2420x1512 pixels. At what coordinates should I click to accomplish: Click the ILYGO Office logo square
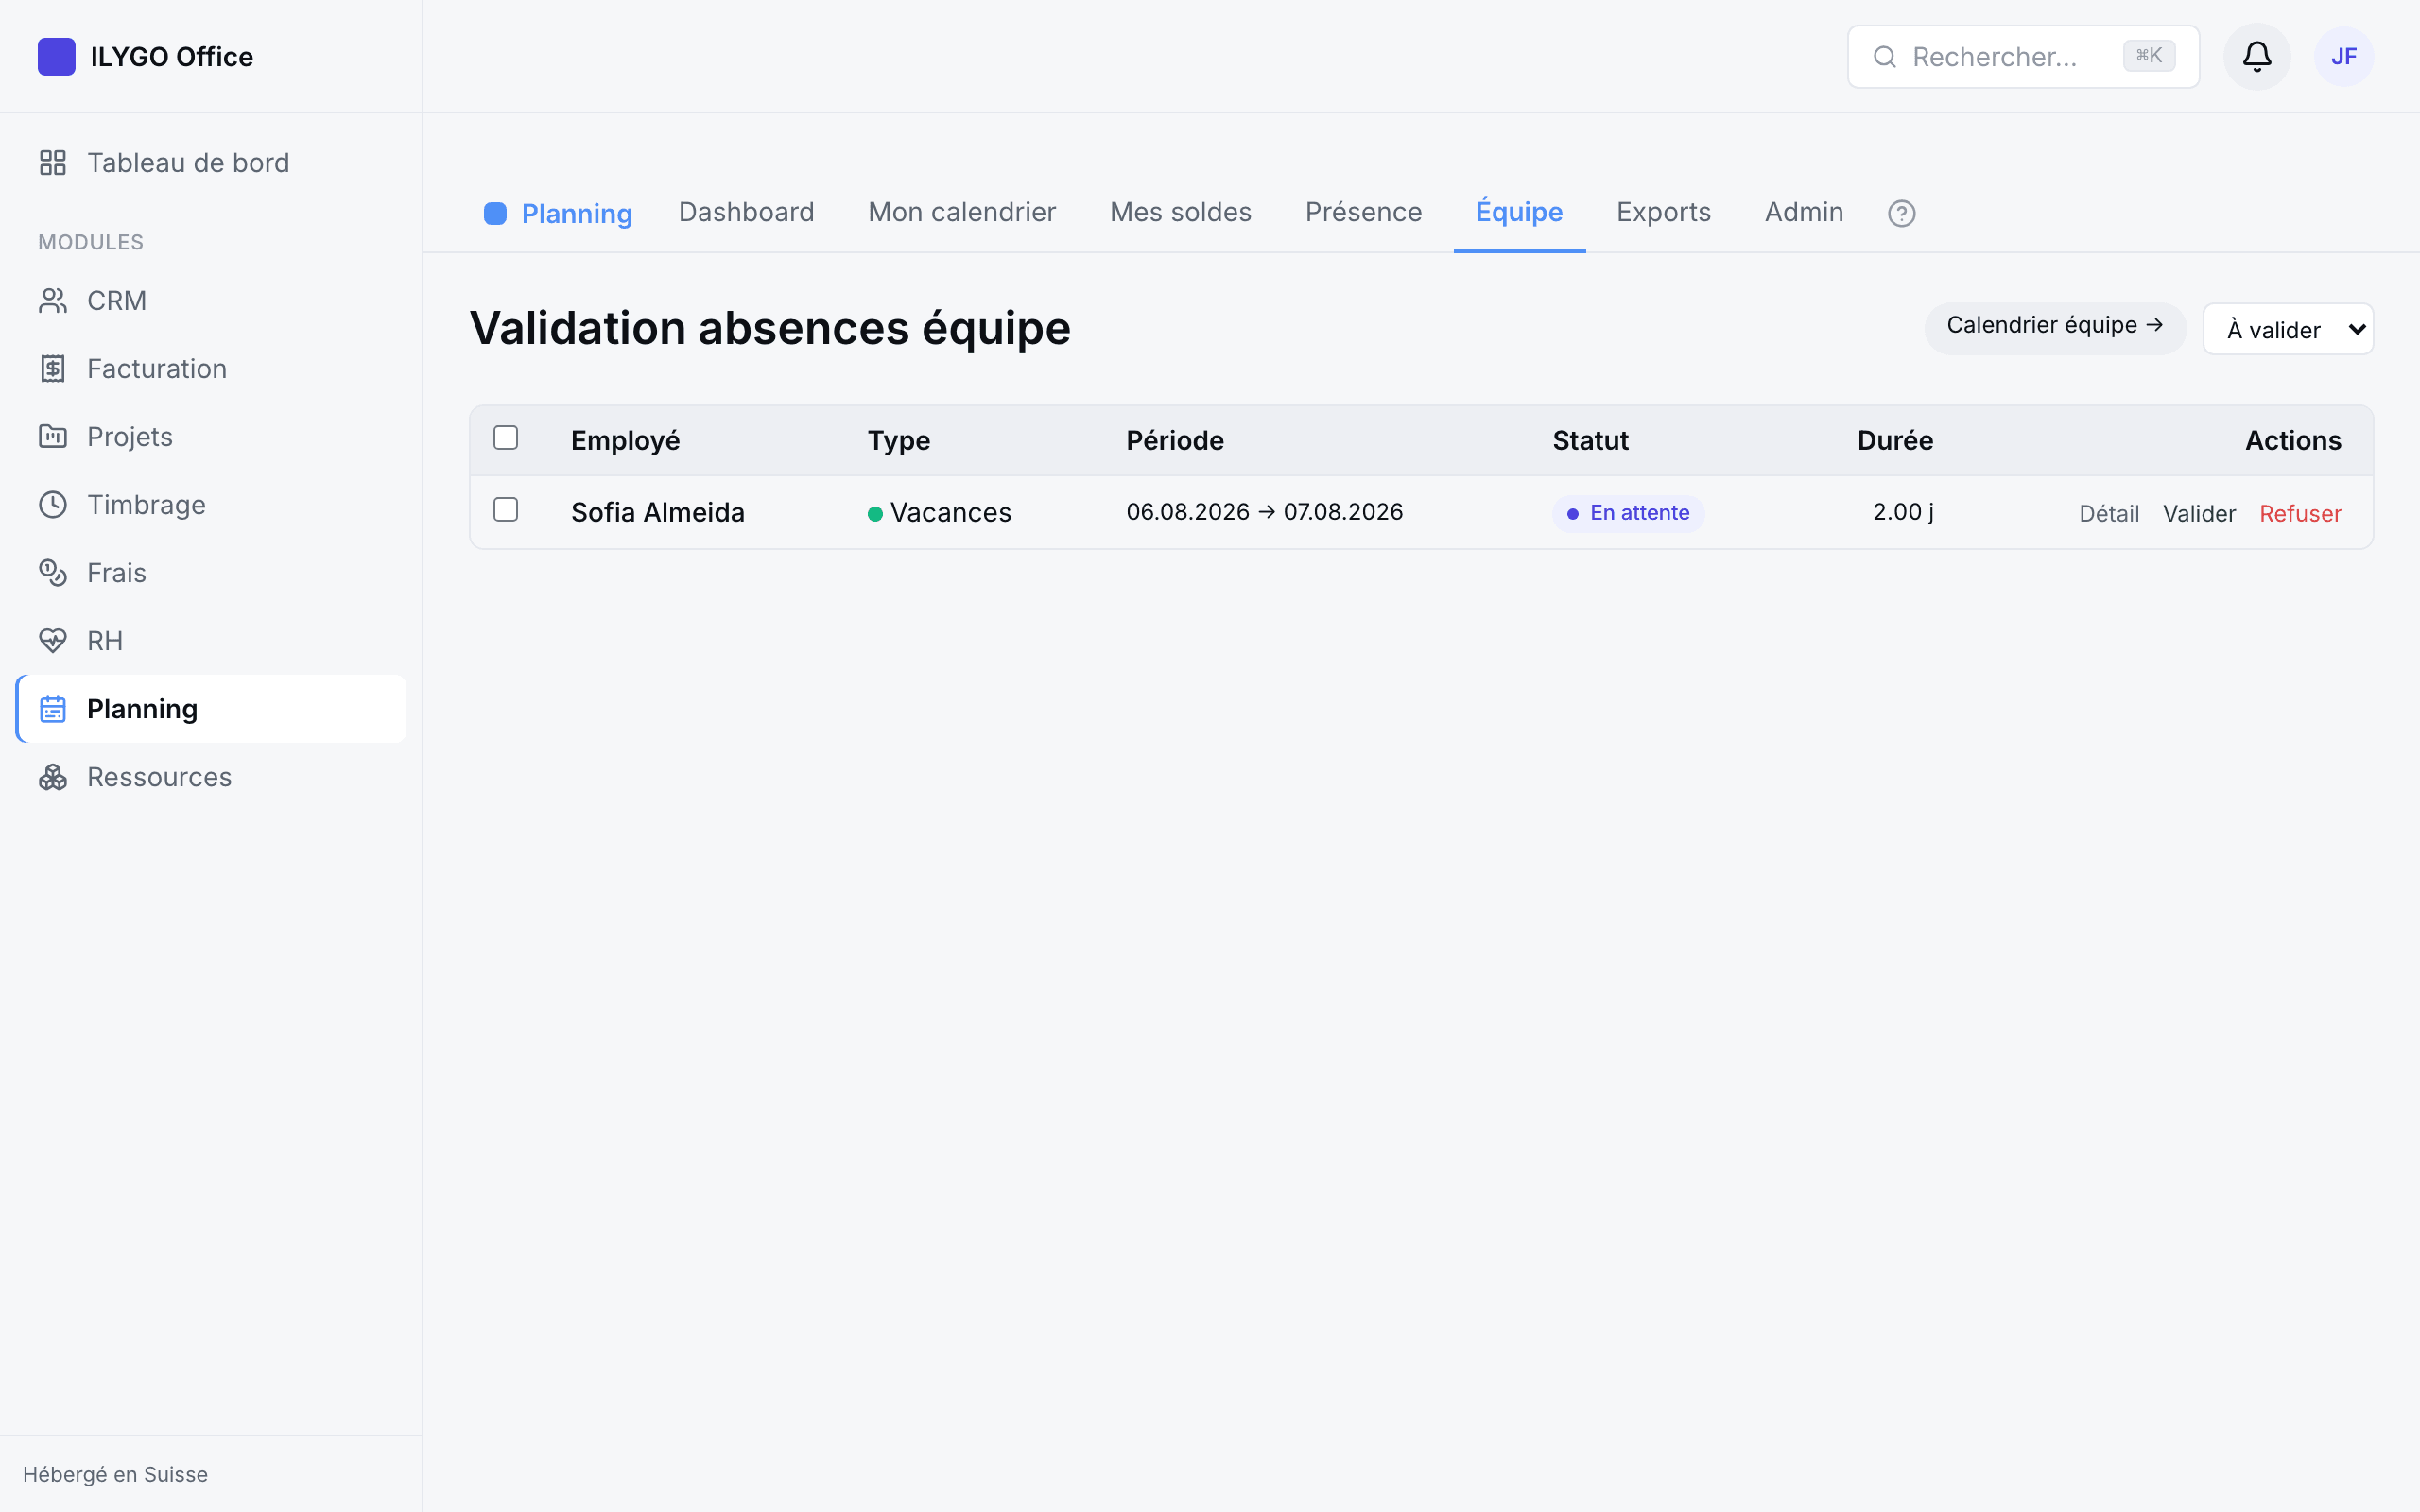point(56,57)
